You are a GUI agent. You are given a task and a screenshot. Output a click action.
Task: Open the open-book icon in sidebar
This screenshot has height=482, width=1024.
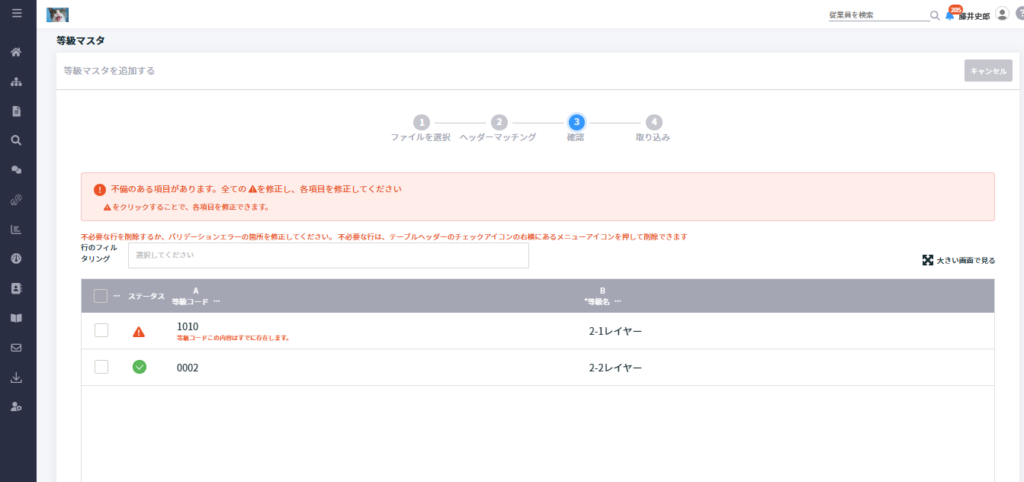tap(17, 318)
